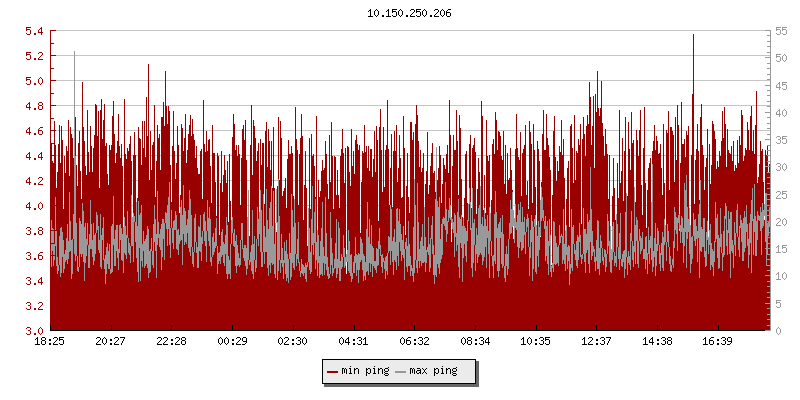The height and width of the screenshot is (400, 800).
Task: Click the min ping red legend swatch
Action: click(x=332, y=371)
